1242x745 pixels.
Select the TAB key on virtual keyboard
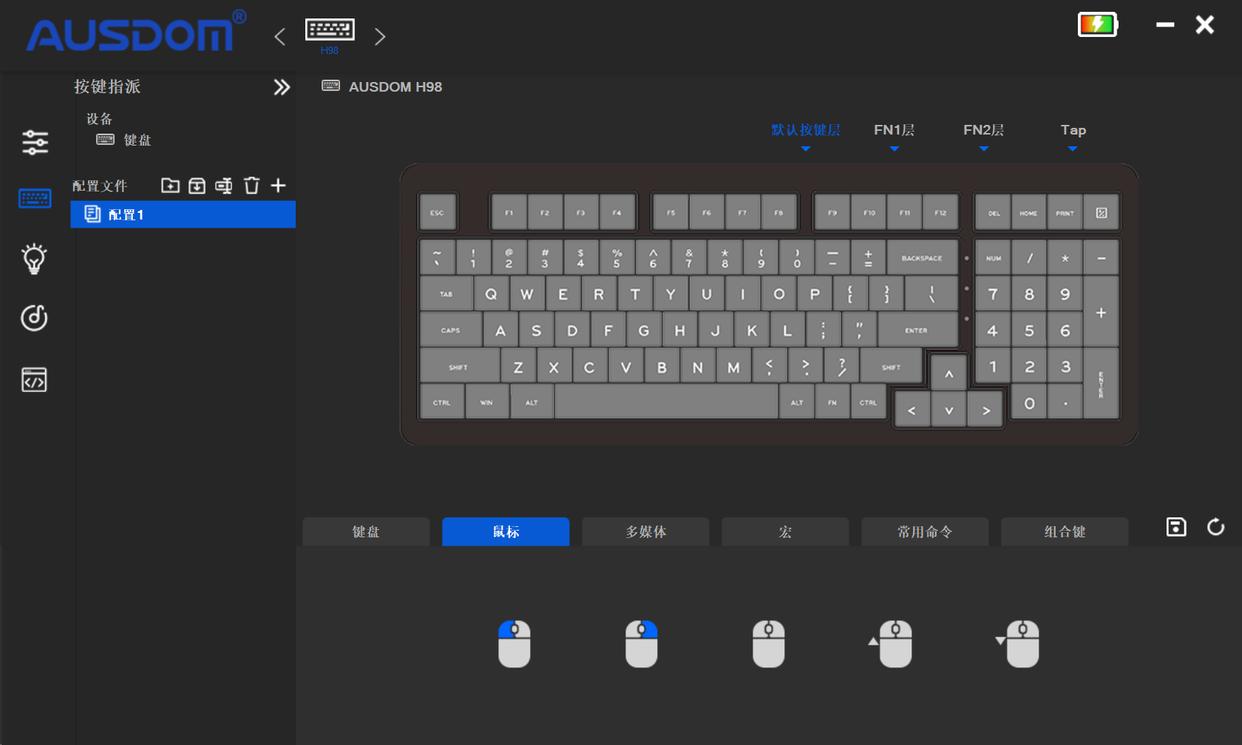pos(446,294)
